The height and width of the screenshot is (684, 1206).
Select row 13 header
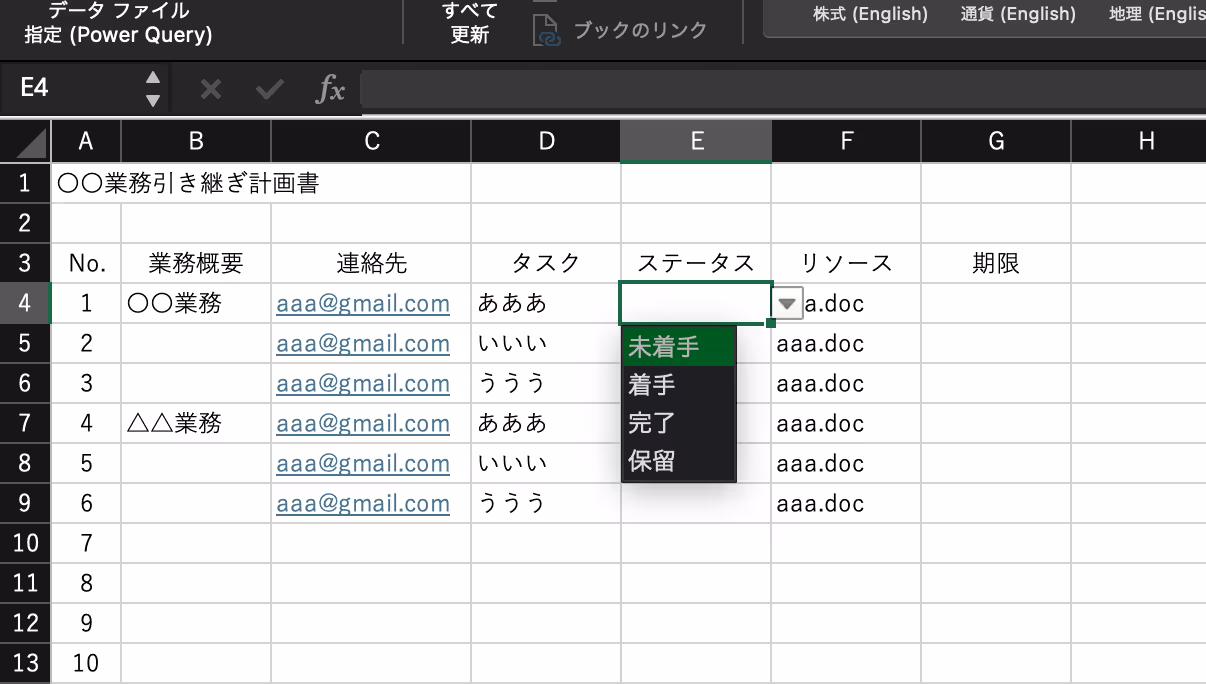coord(25,663)
